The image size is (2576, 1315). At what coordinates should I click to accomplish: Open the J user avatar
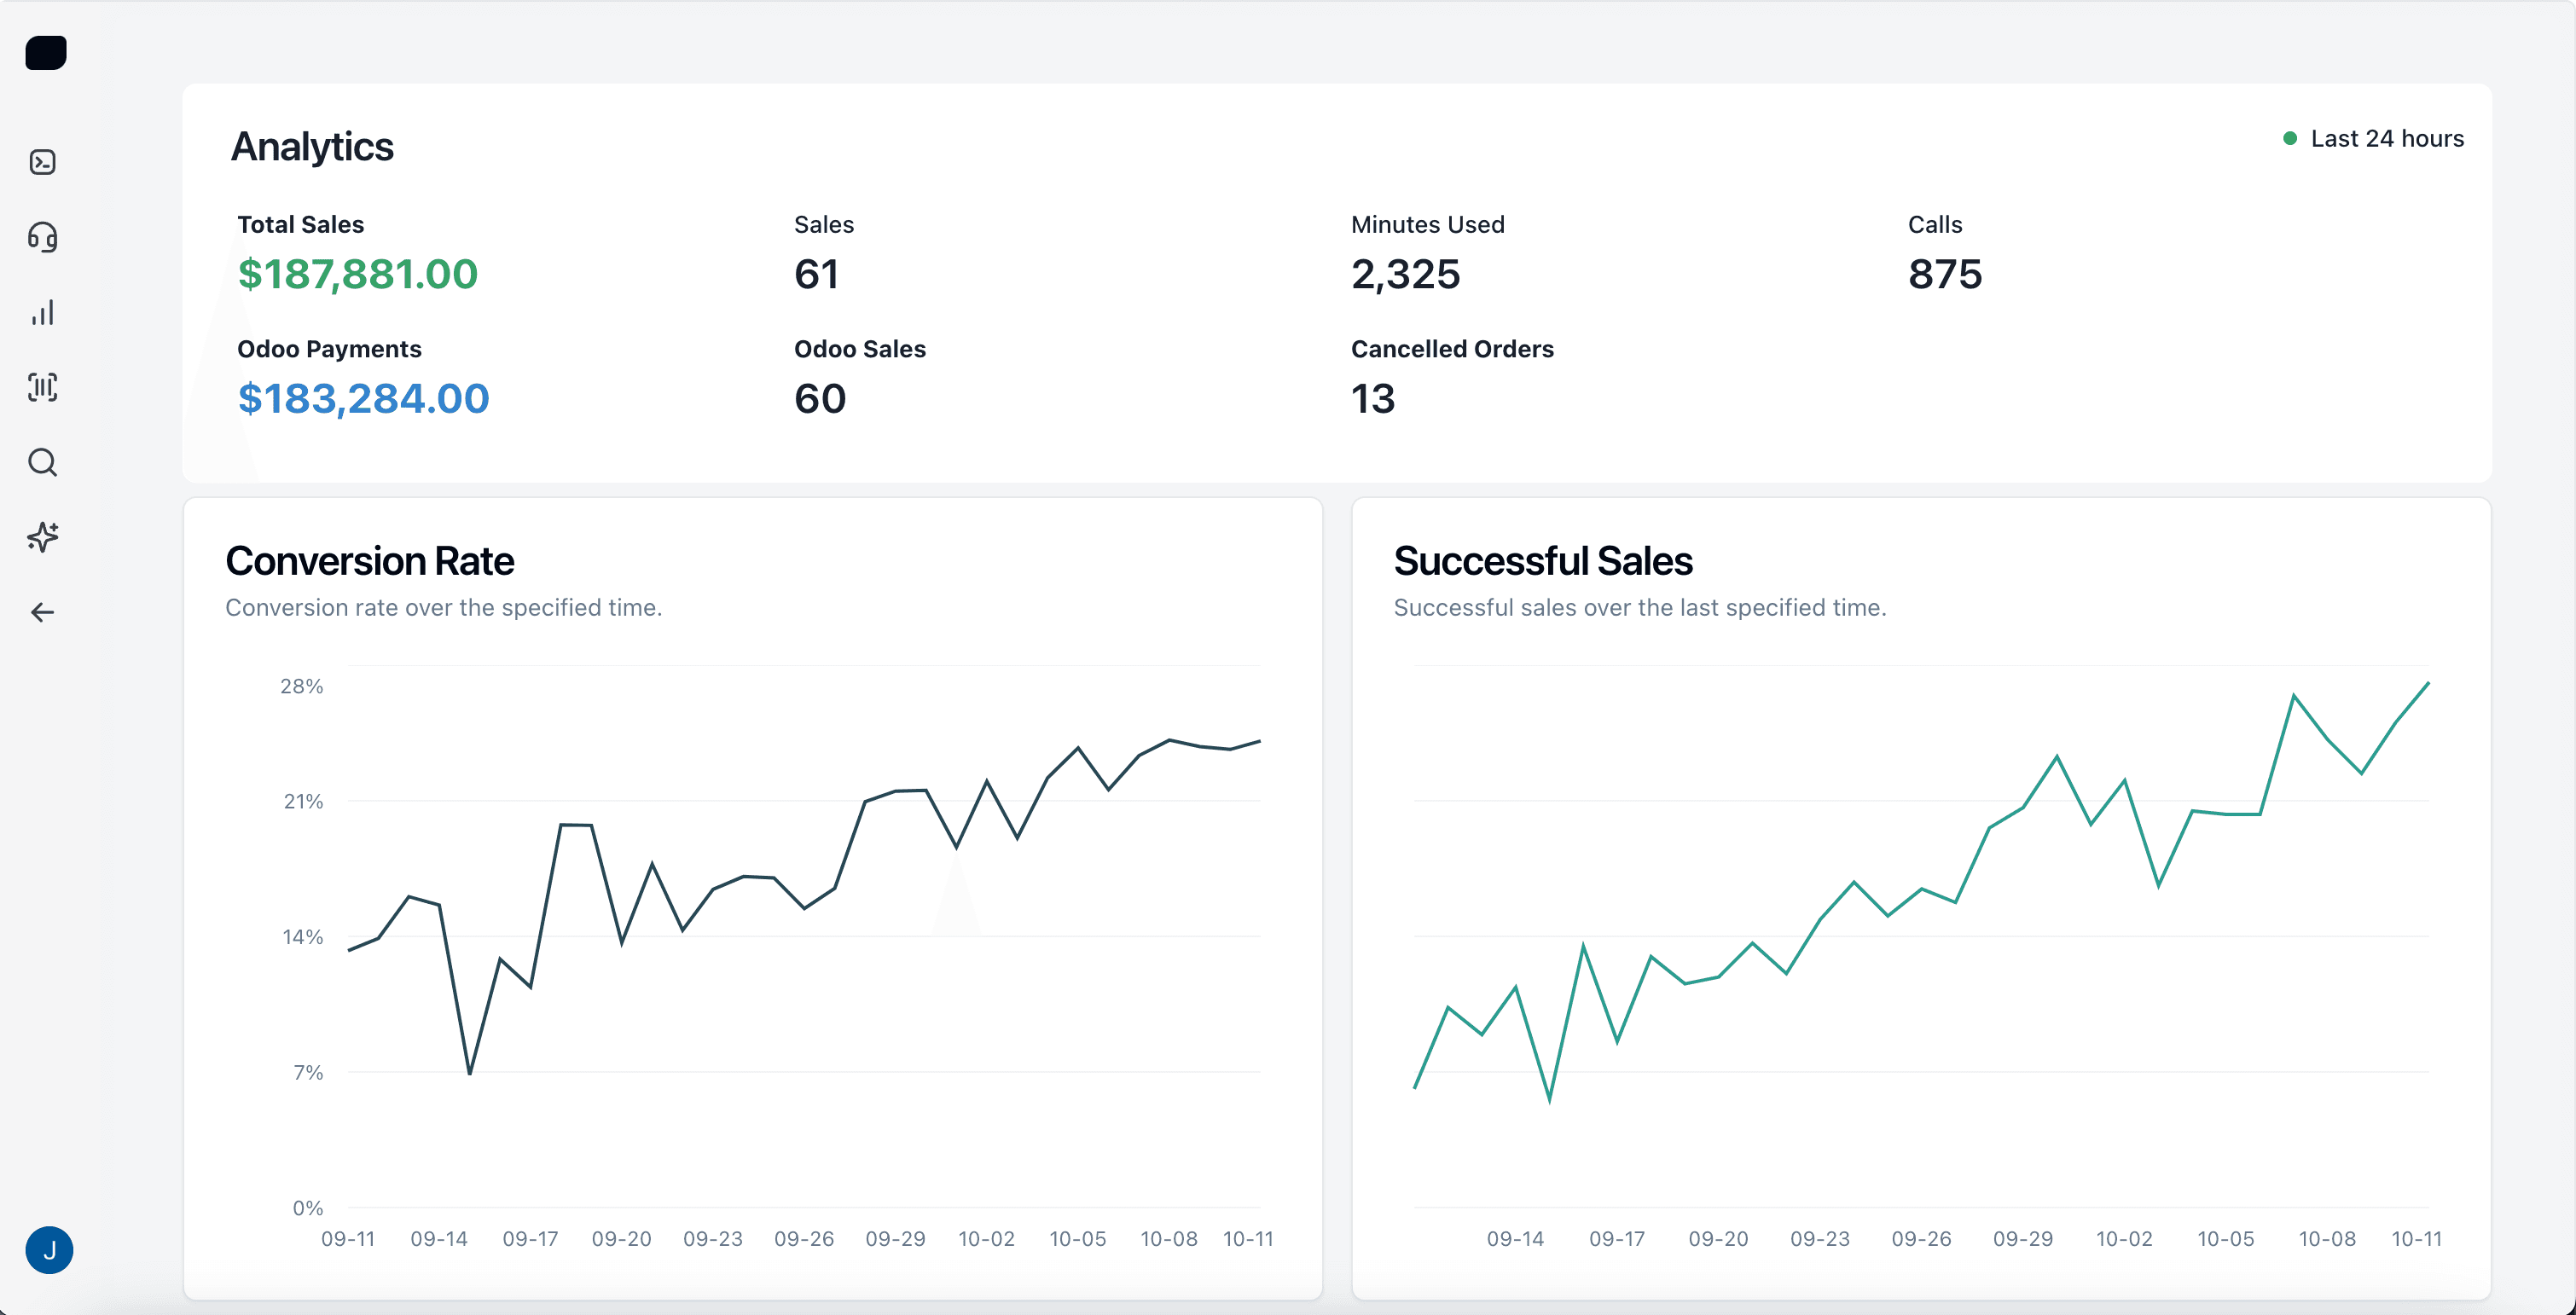pyautogui.click(x=49, y=1249)
